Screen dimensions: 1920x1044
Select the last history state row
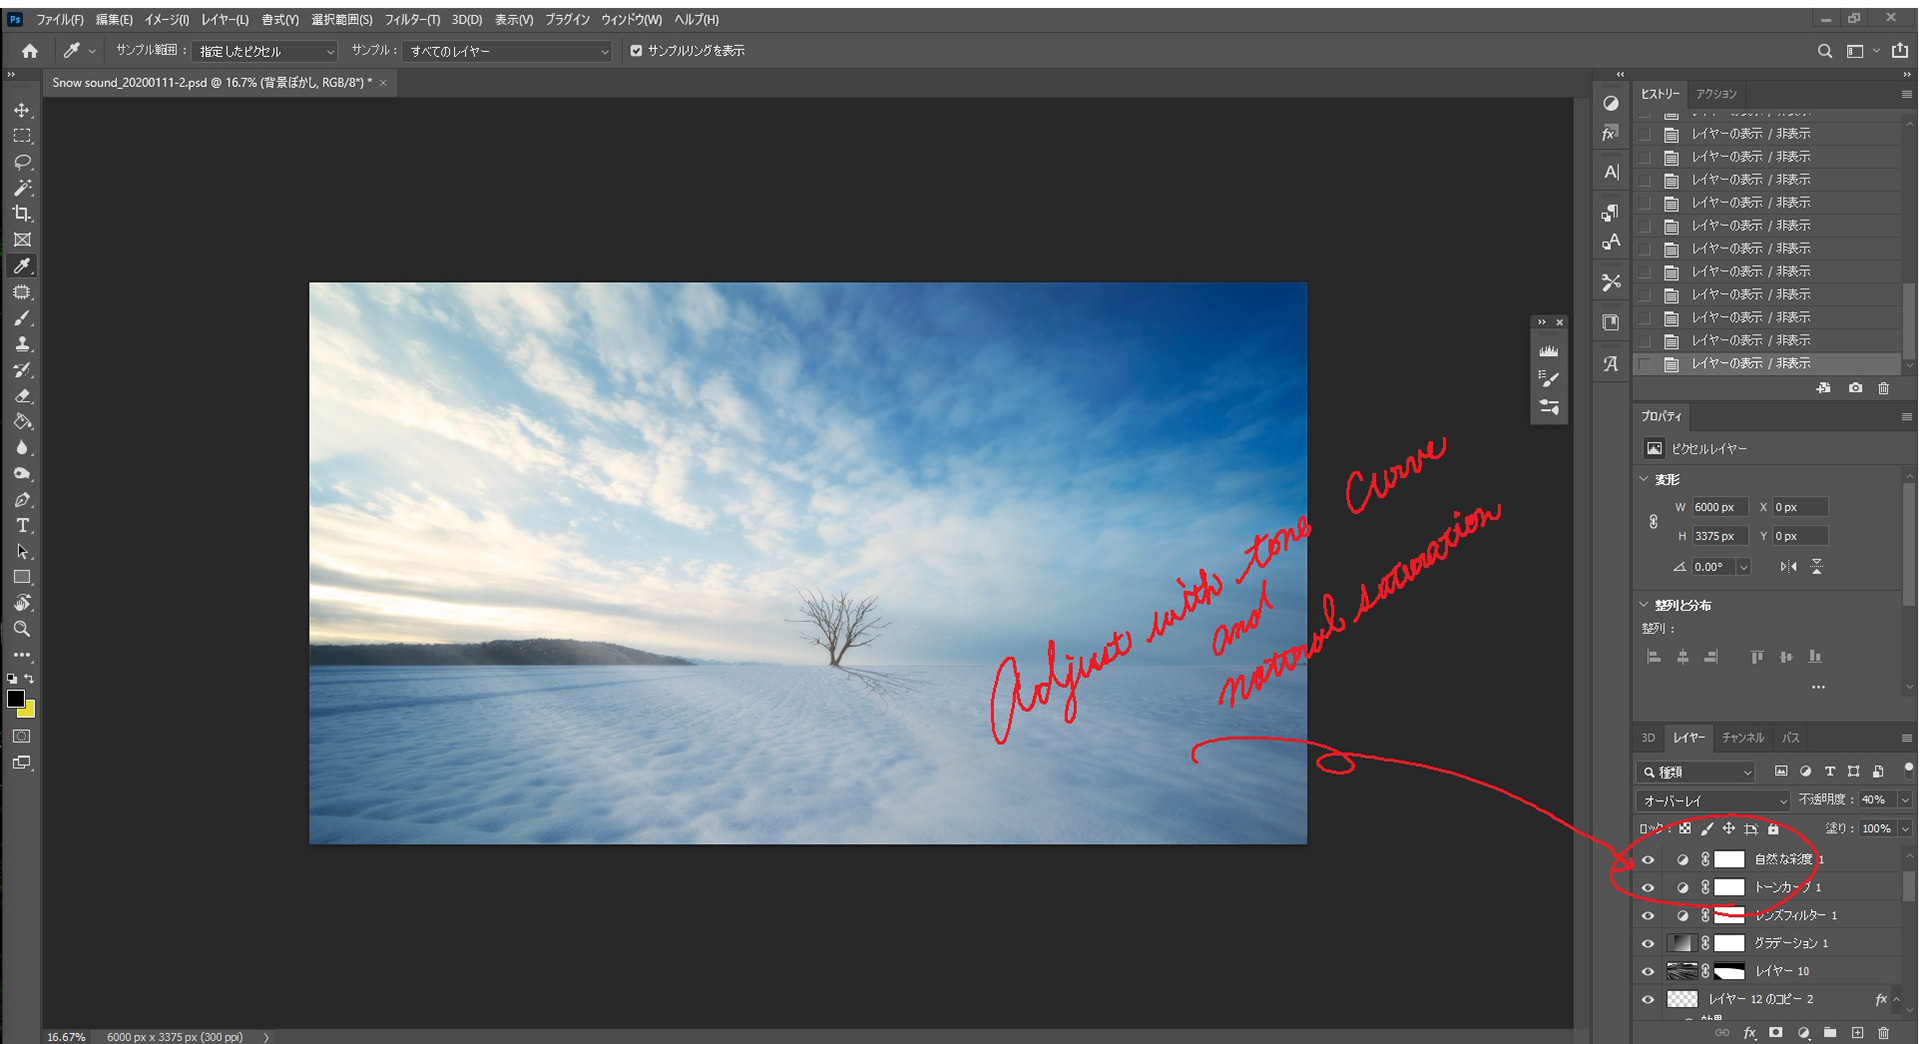tap(1767, 364)
